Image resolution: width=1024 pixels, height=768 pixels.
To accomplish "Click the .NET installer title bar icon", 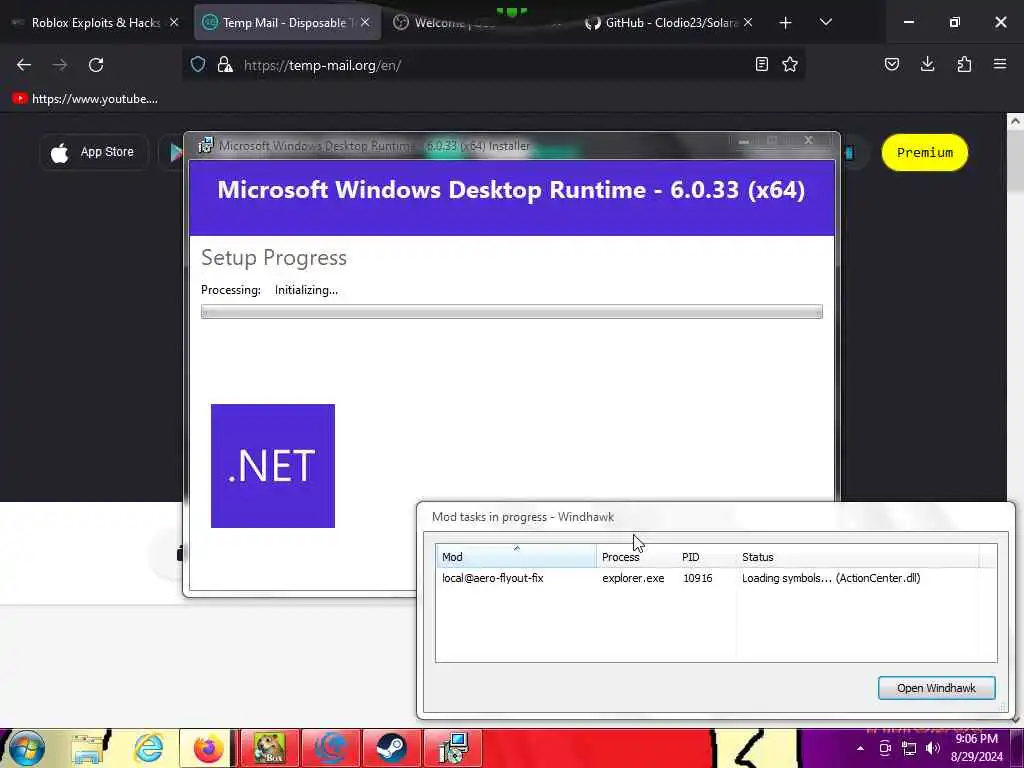I will 206,145.
